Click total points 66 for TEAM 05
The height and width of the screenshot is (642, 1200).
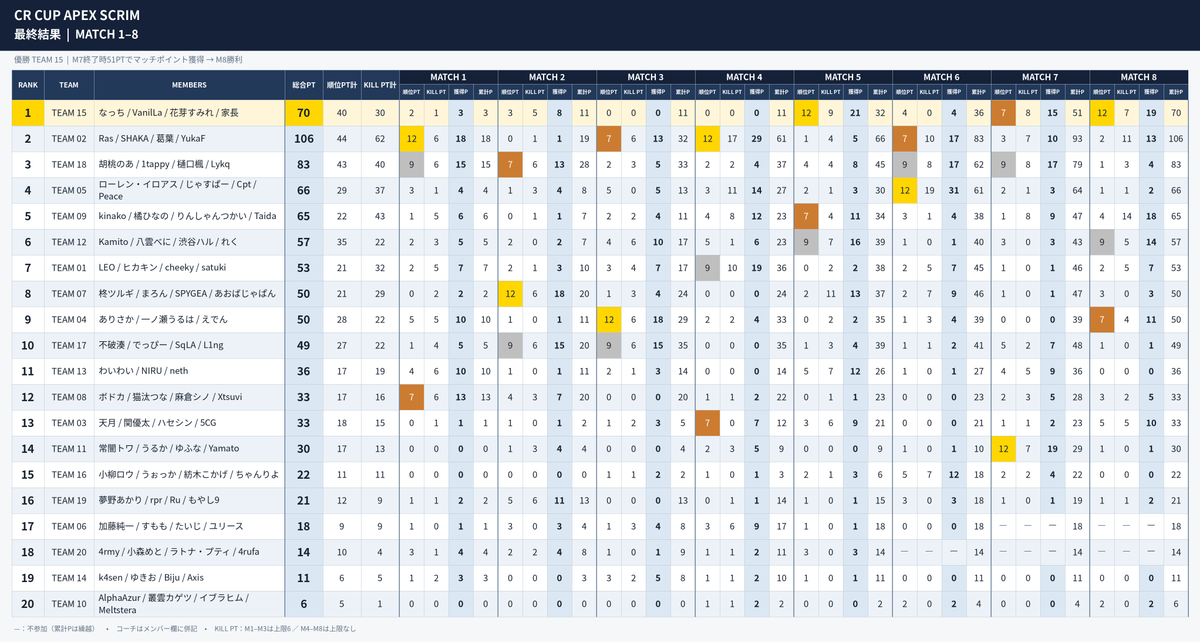click(x=303, y=191)
